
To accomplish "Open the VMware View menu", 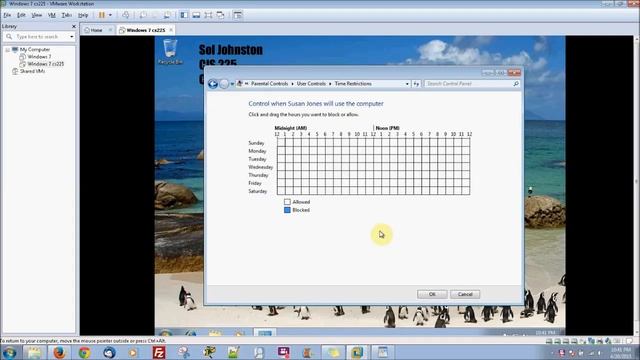I will pos(37,15).
